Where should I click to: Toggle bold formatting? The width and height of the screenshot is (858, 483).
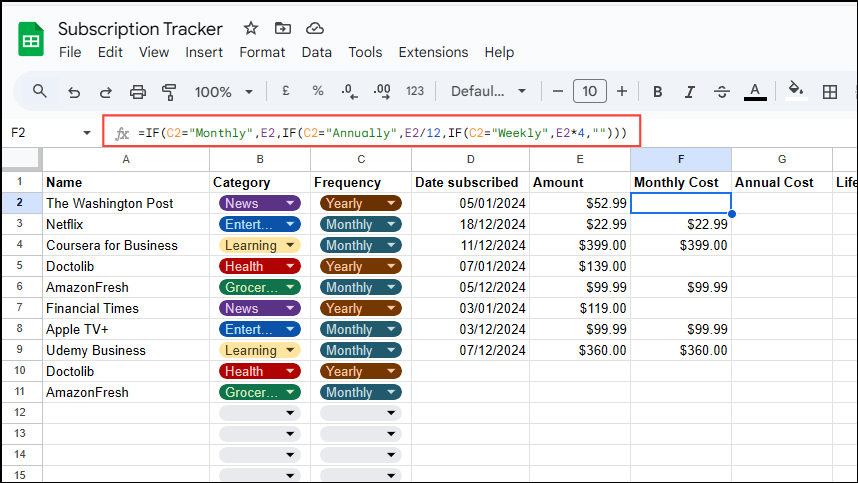click(658, 91)
